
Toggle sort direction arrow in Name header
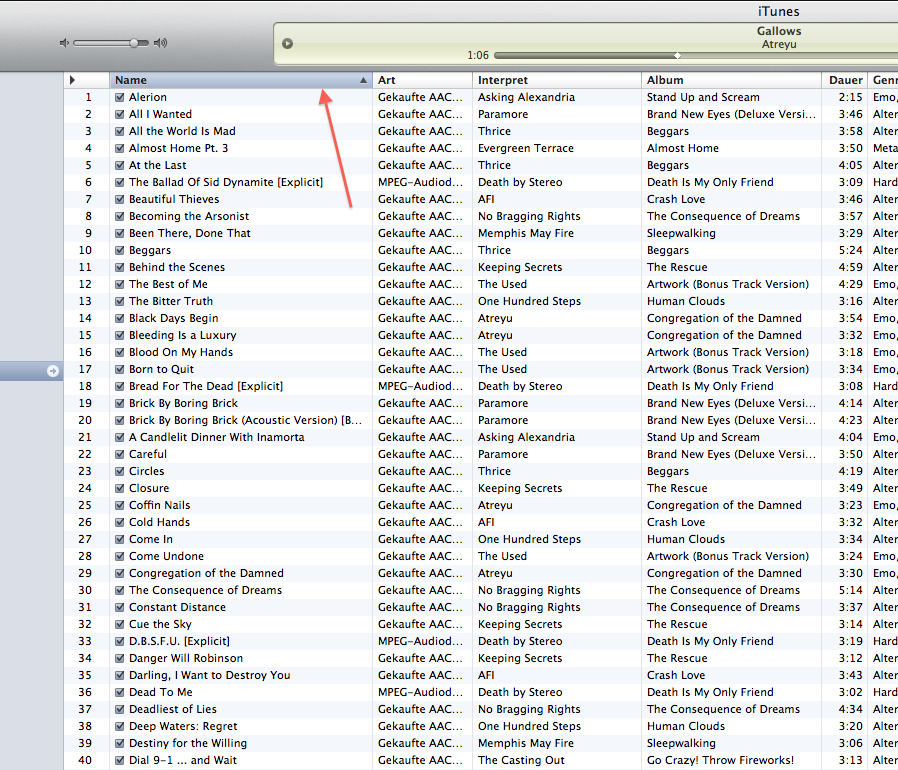(x=363, y=80)
